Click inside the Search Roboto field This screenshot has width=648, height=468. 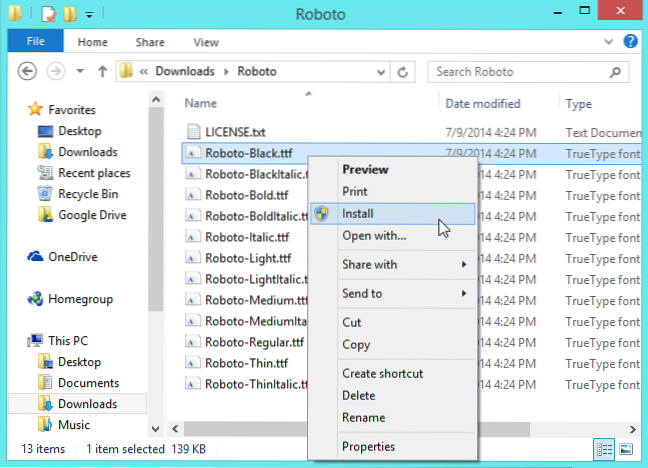(520, 72)
